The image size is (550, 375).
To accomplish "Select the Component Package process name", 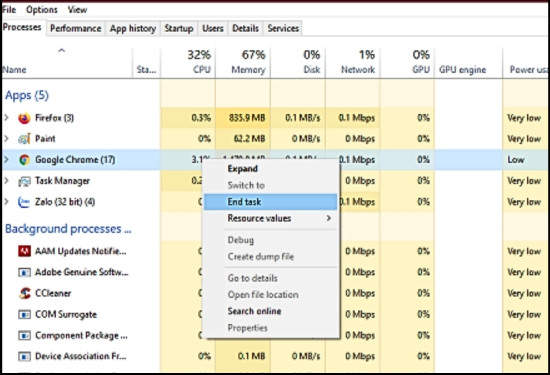I will (x=81, y=335).
